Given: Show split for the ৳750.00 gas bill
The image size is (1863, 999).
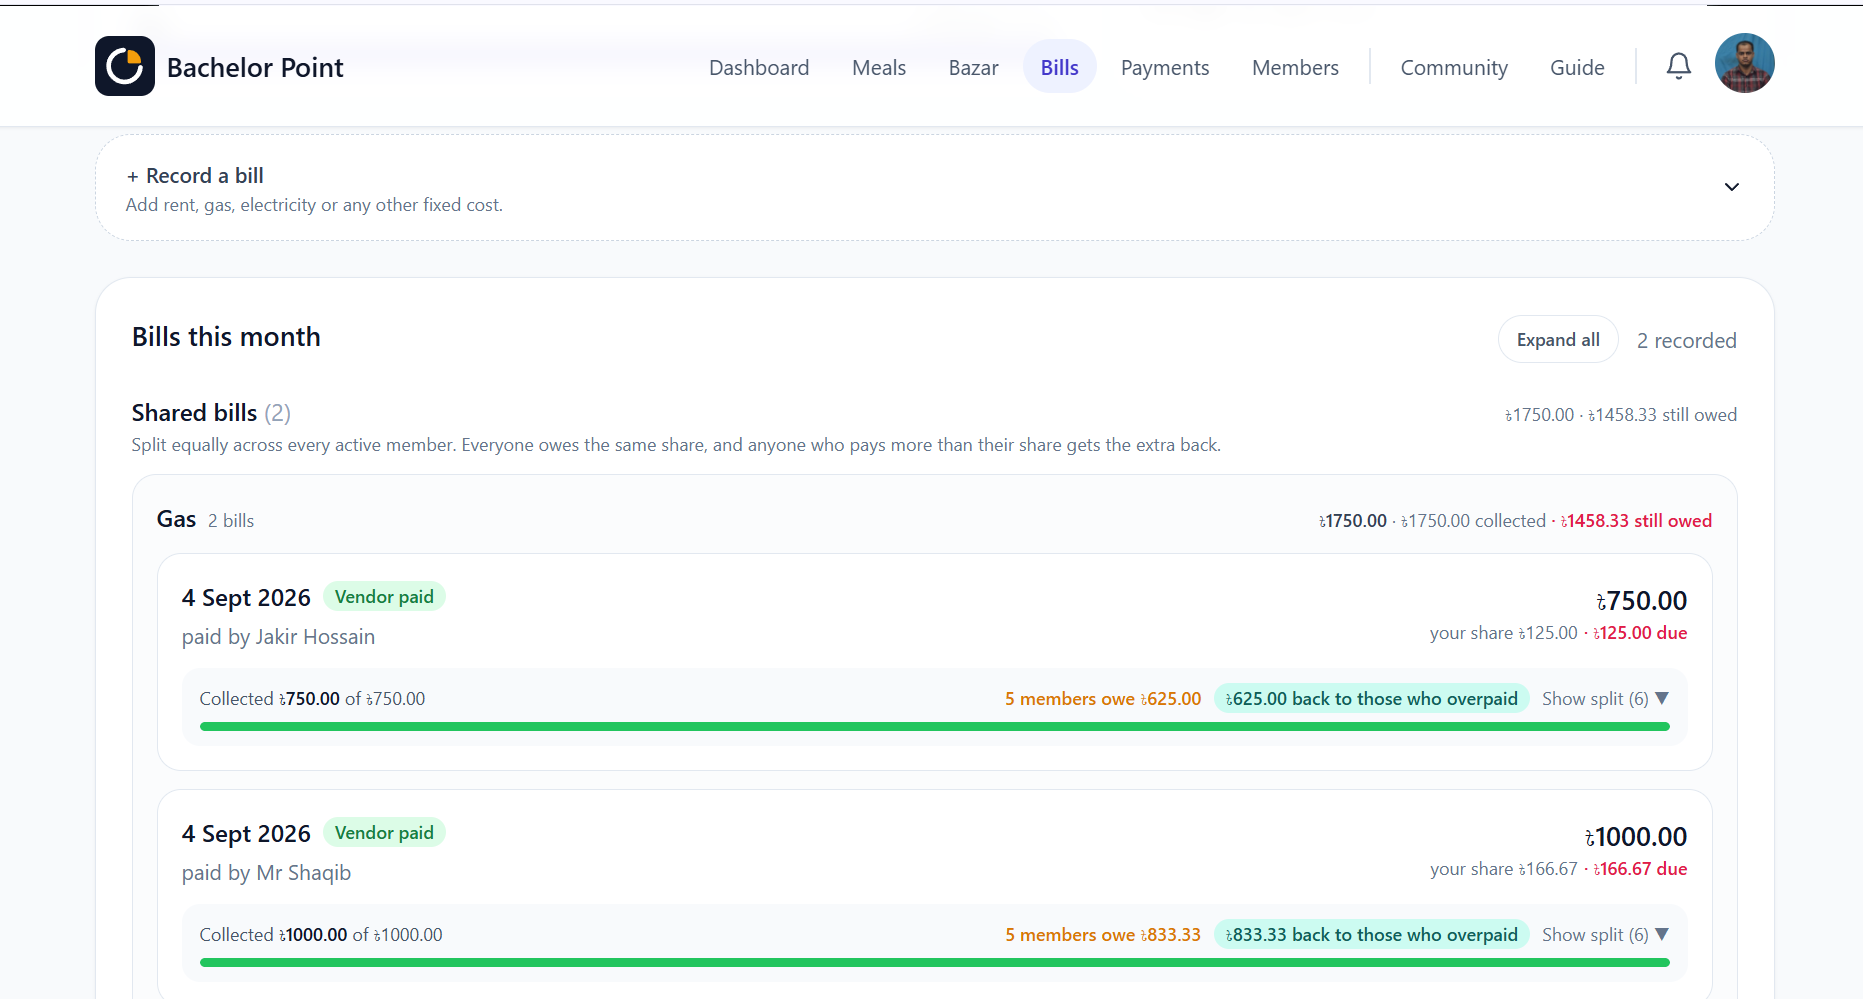Looking at the screenshot, I should (1605, 699).
